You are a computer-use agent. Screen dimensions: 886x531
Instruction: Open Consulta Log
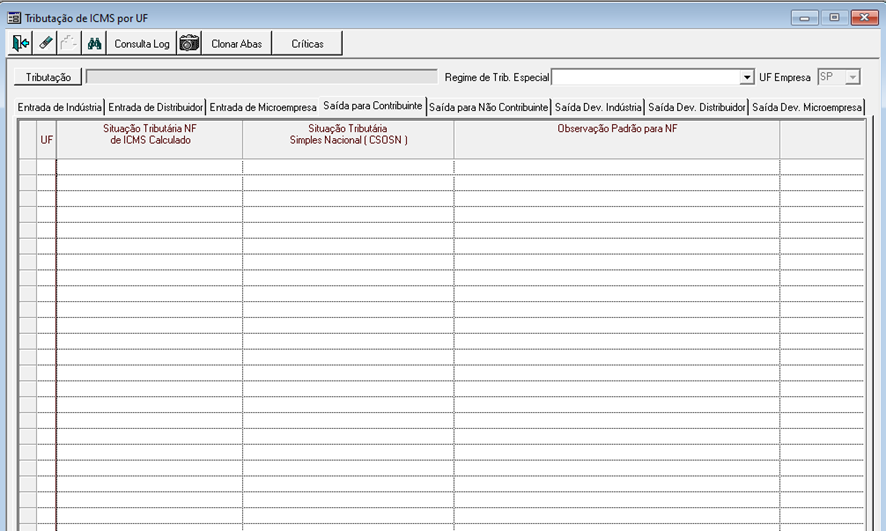point(141,43)
